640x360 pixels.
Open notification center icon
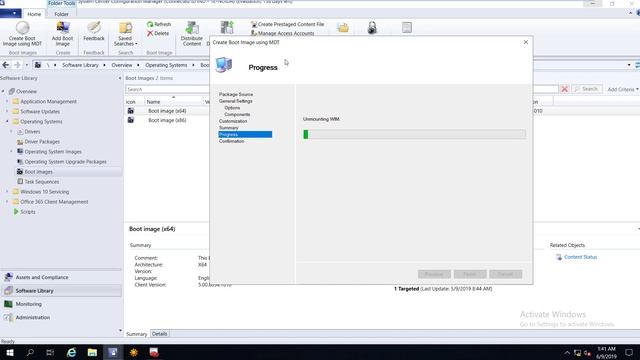(629, 352)
